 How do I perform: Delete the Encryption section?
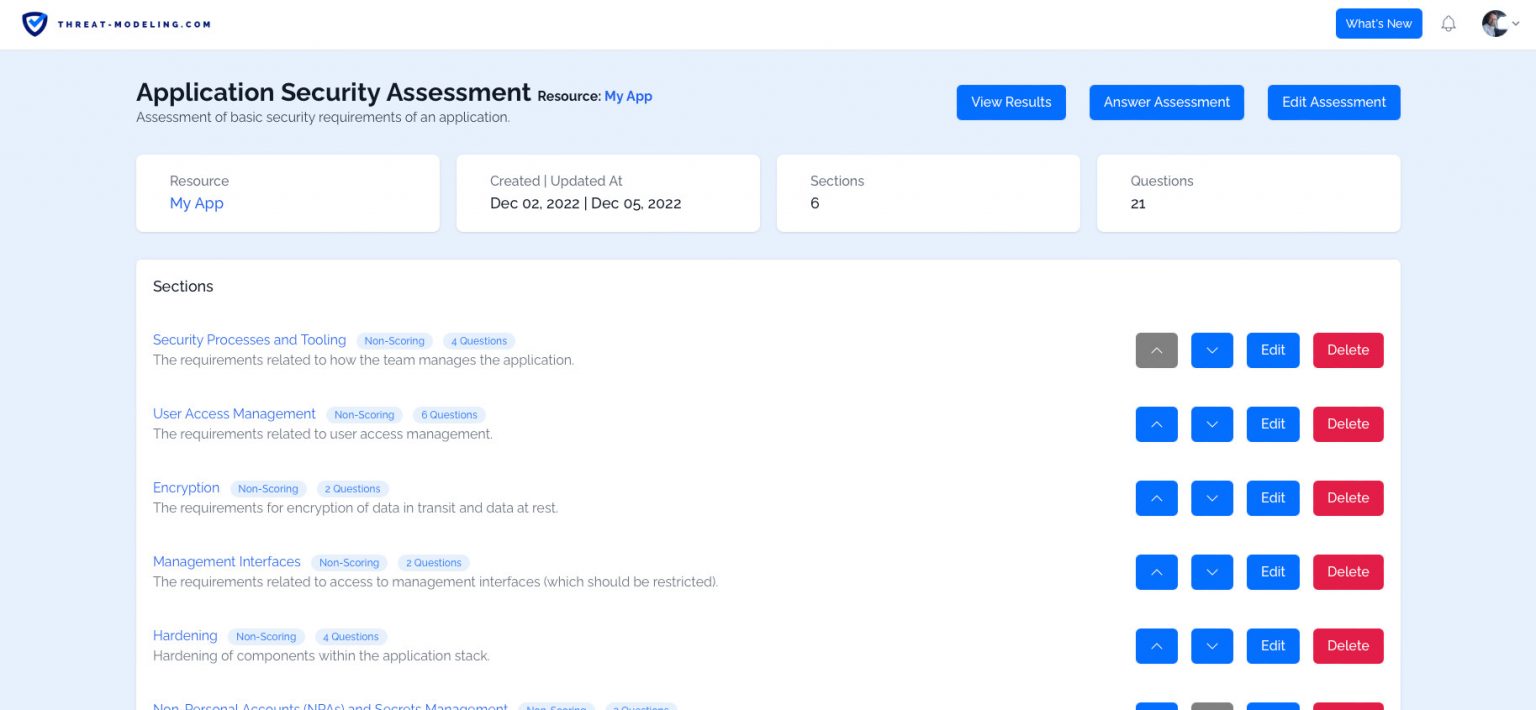click(x=1348, y=497)
